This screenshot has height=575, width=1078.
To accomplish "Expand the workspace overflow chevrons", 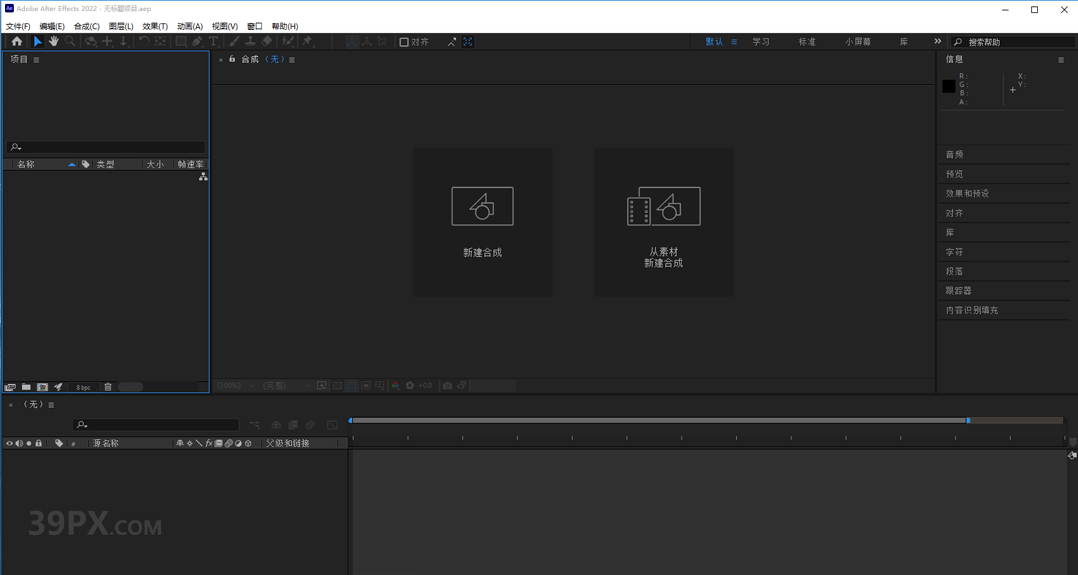I will 937,41.
